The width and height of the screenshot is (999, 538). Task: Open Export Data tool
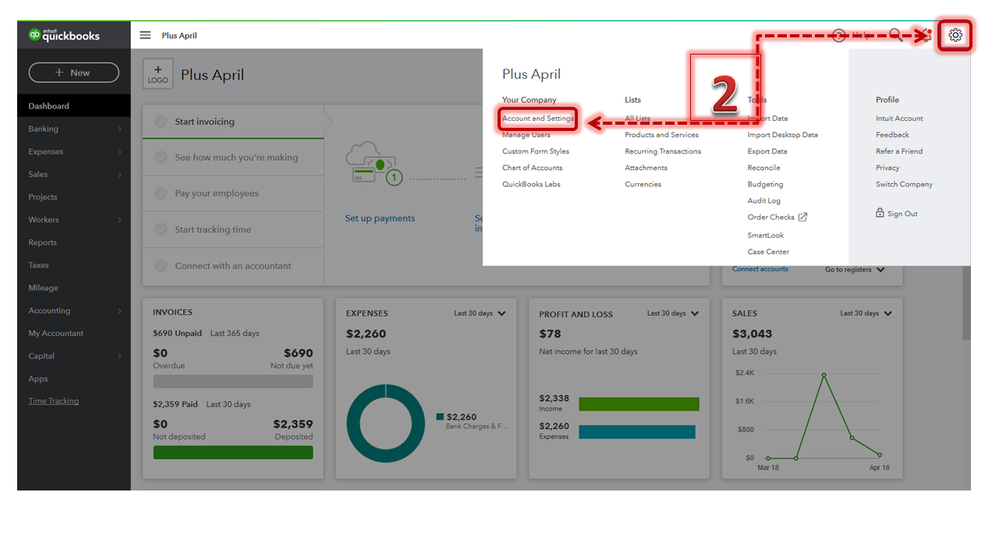(767, 152)
